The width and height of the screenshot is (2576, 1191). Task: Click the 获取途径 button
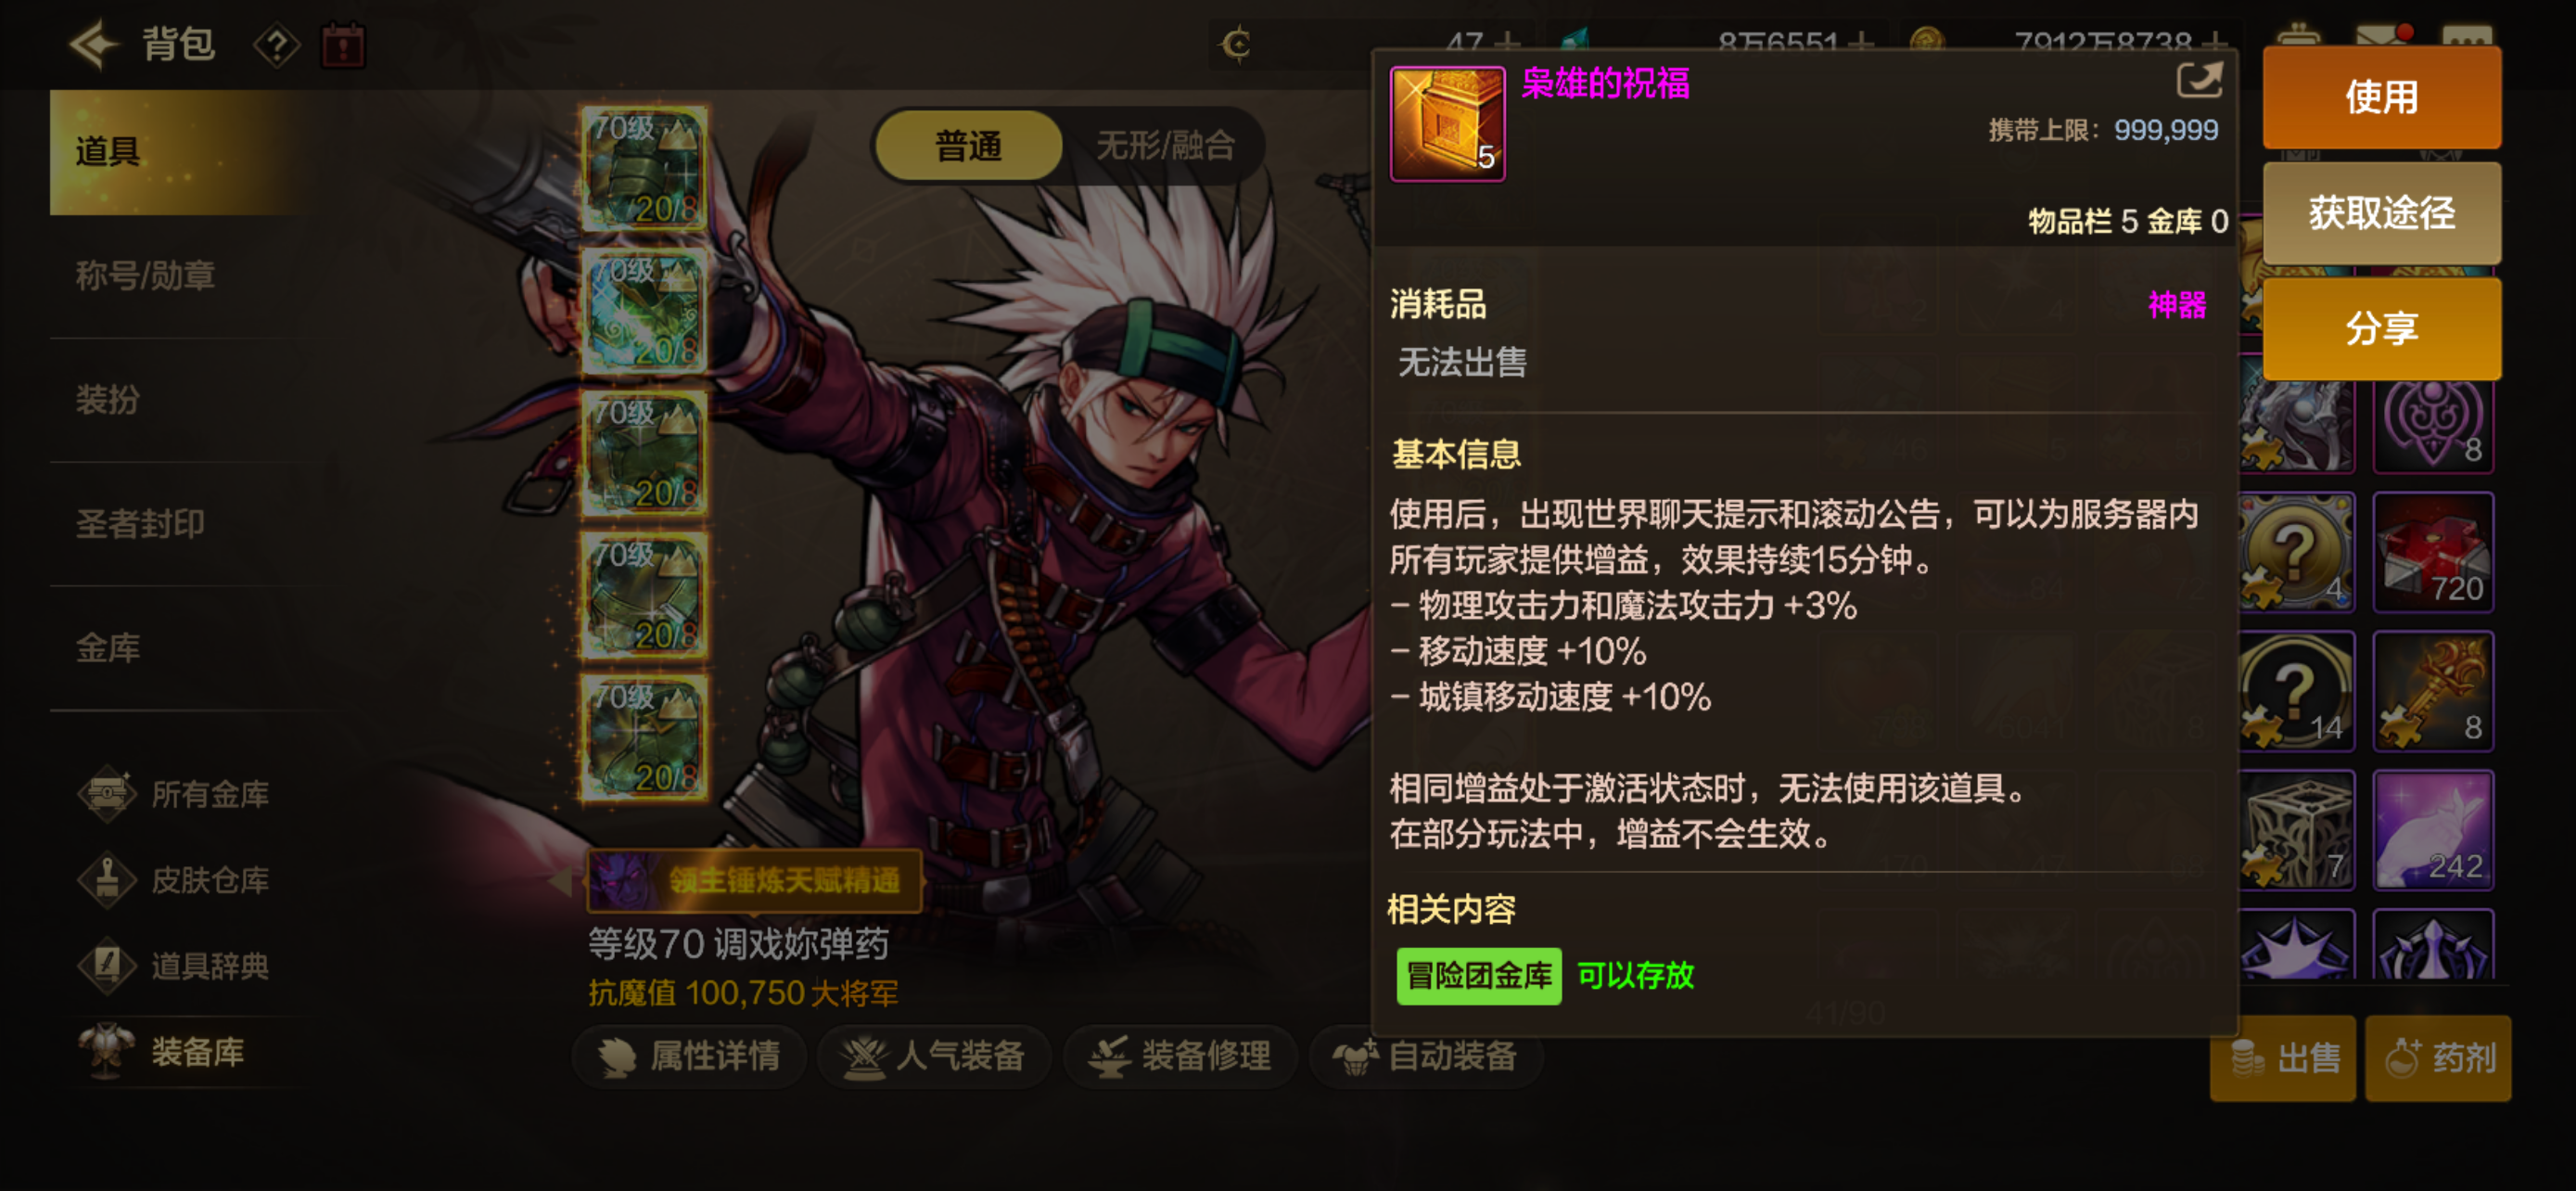click(x=2381, y=213)
